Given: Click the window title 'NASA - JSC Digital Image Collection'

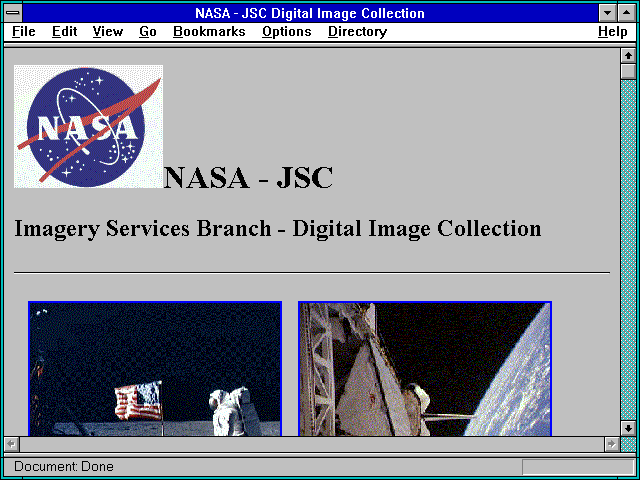Looking at the screenshot, I should coord(310,13).
